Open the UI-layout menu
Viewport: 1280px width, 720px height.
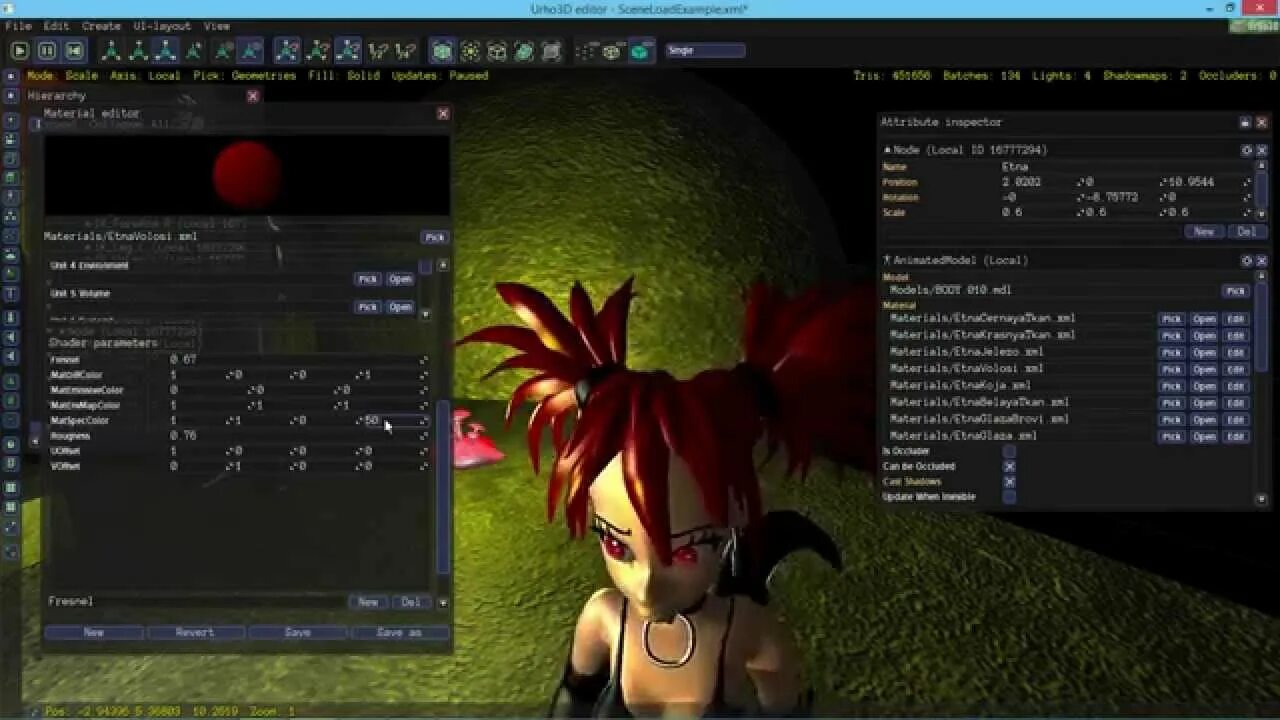[161, 26]
